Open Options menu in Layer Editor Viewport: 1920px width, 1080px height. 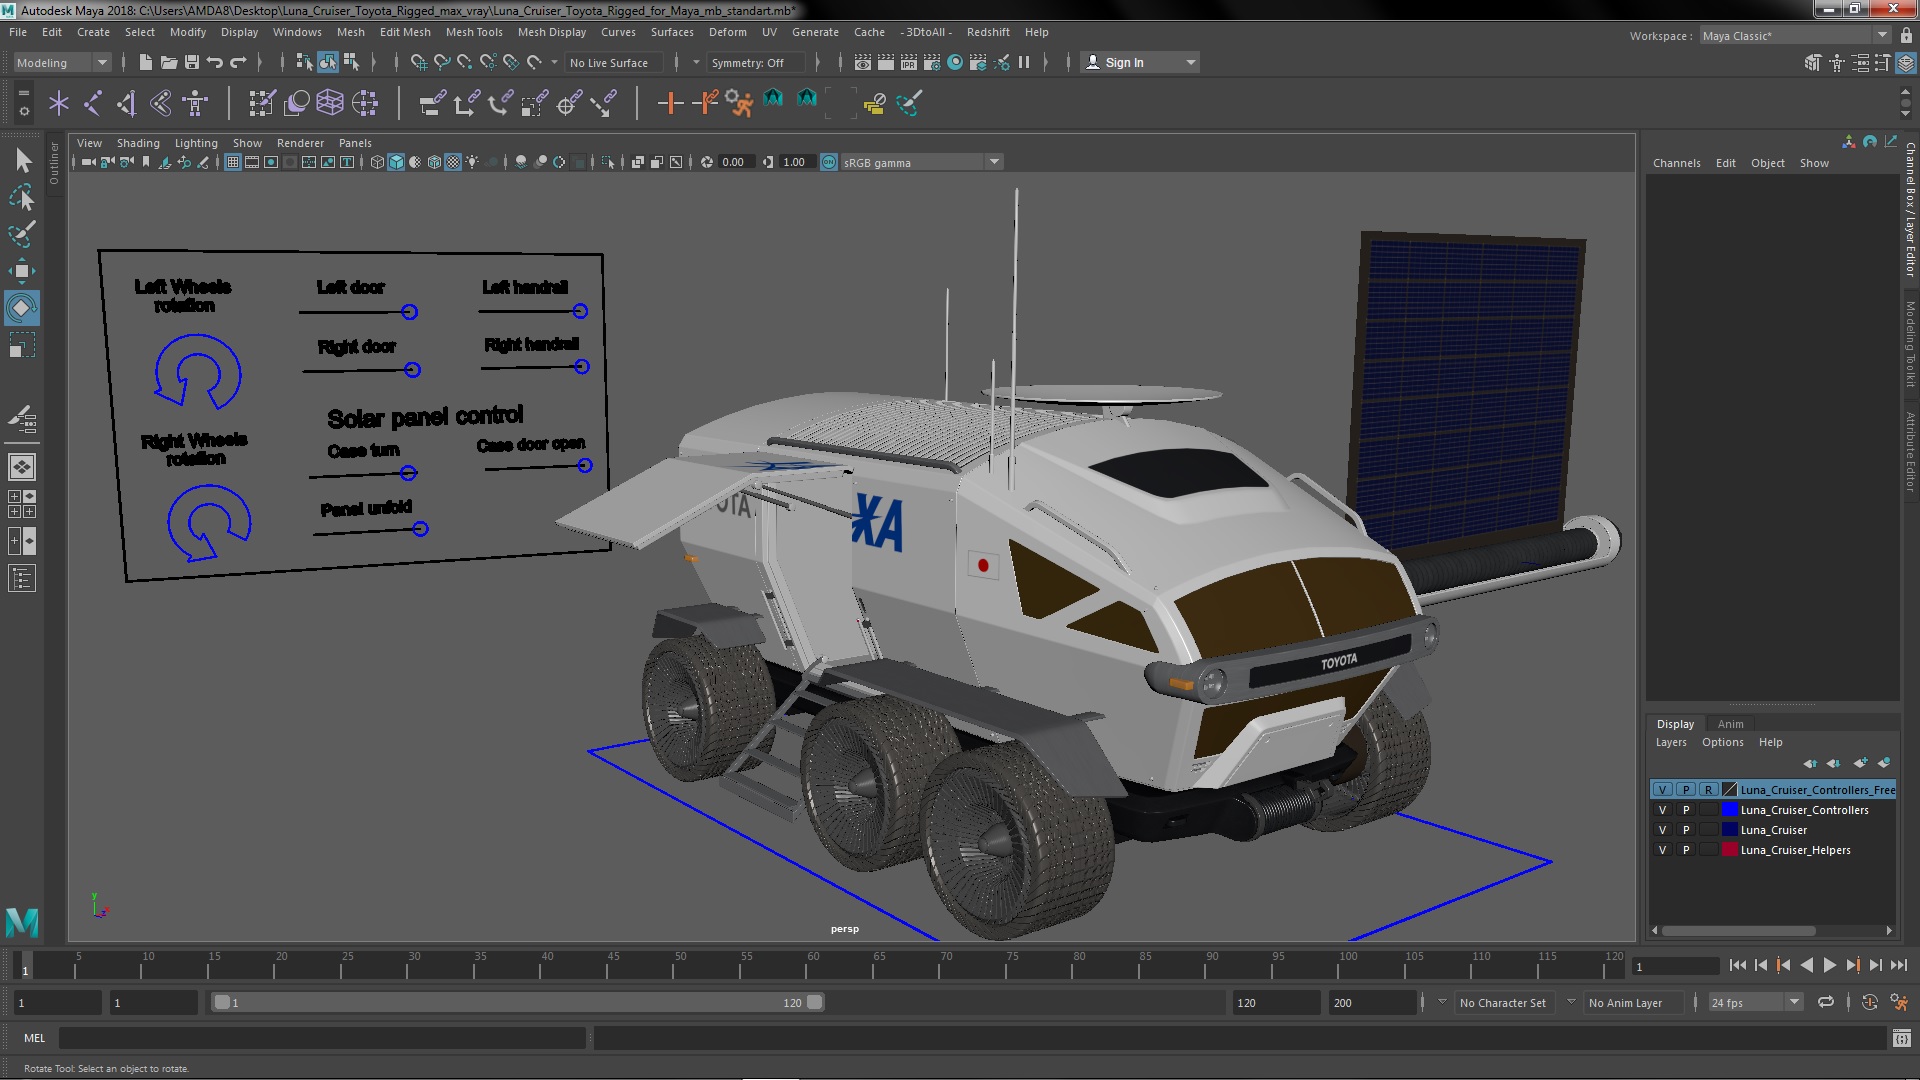pos(1722,742)
